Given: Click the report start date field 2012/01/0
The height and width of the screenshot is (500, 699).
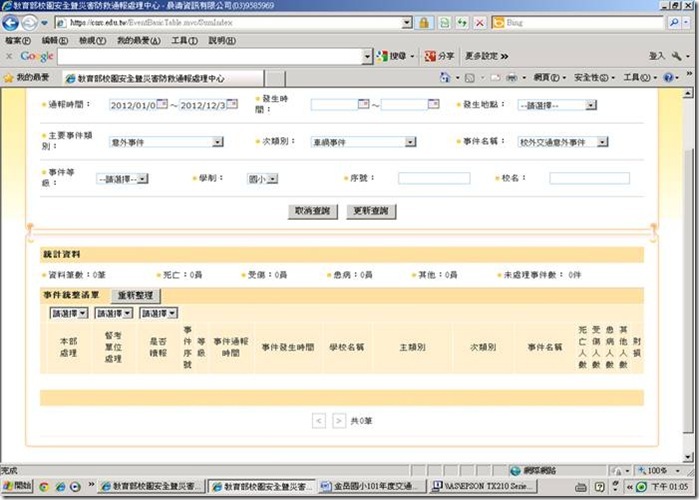Looking at the screenshot, I should tap(133, 105).
